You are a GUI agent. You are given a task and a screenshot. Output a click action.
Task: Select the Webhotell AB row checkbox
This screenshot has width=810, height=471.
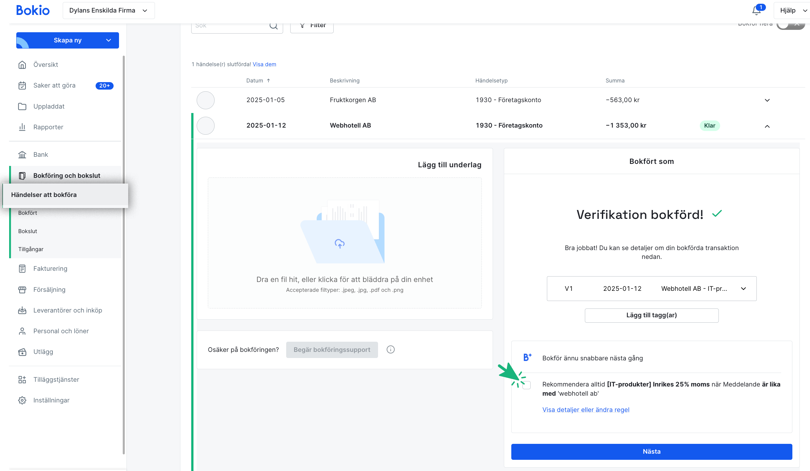click(206, 126)
